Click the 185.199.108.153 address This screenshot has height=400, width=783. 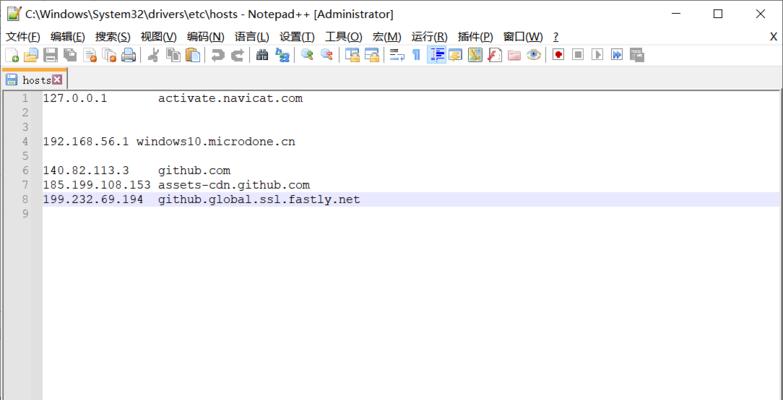97,185
